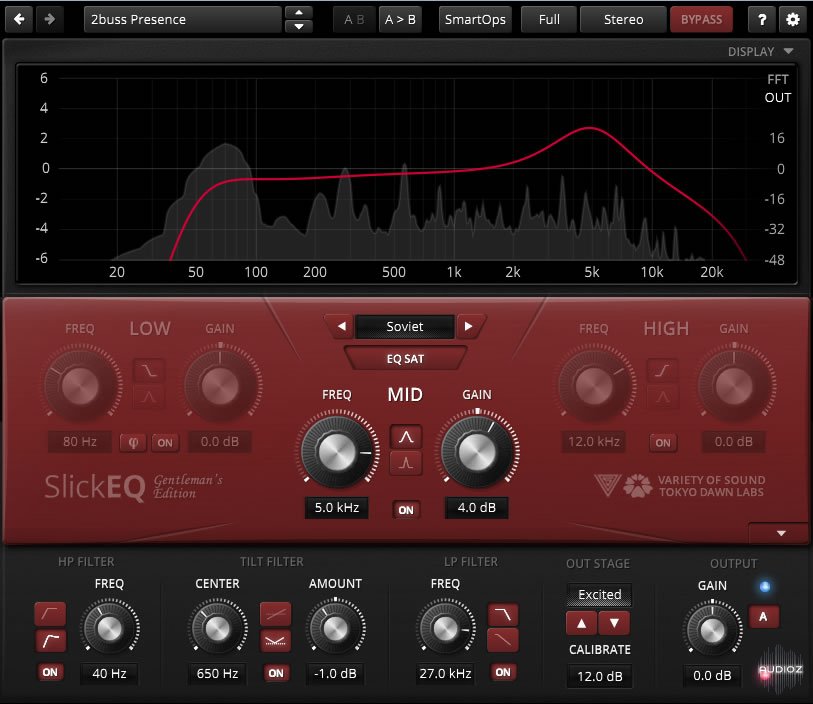Viewport: 813px width, 704px height.
Task: Choose the steep HP filter slope
Action: [50, 641]
